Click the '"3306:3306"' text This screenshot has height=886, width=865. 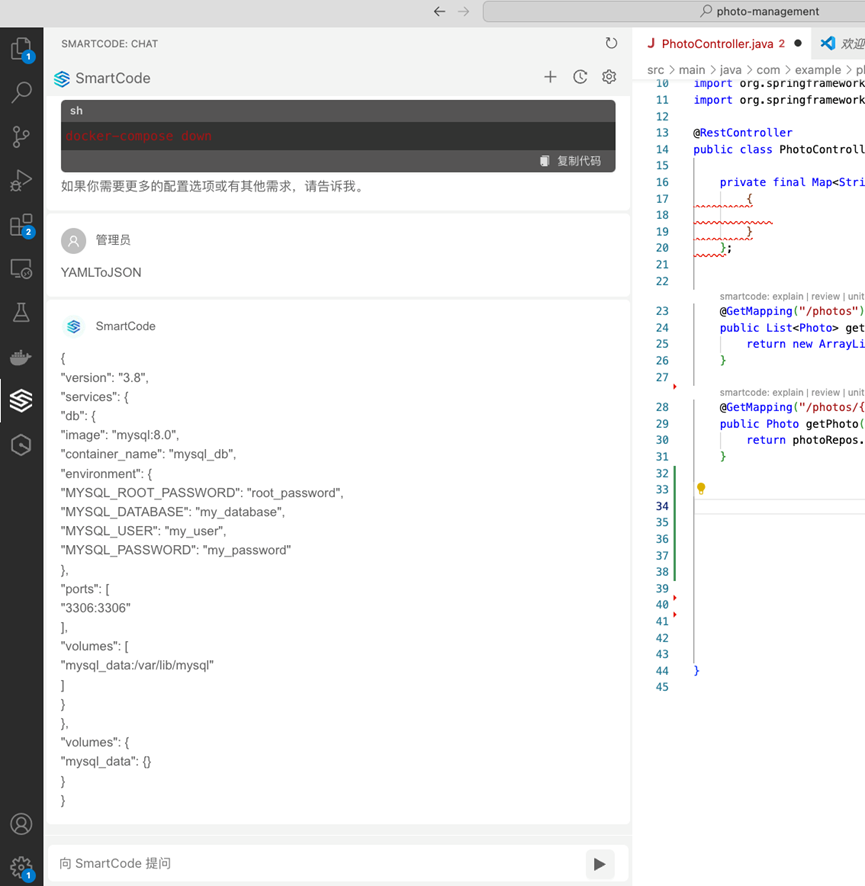[x=95, y=608]
